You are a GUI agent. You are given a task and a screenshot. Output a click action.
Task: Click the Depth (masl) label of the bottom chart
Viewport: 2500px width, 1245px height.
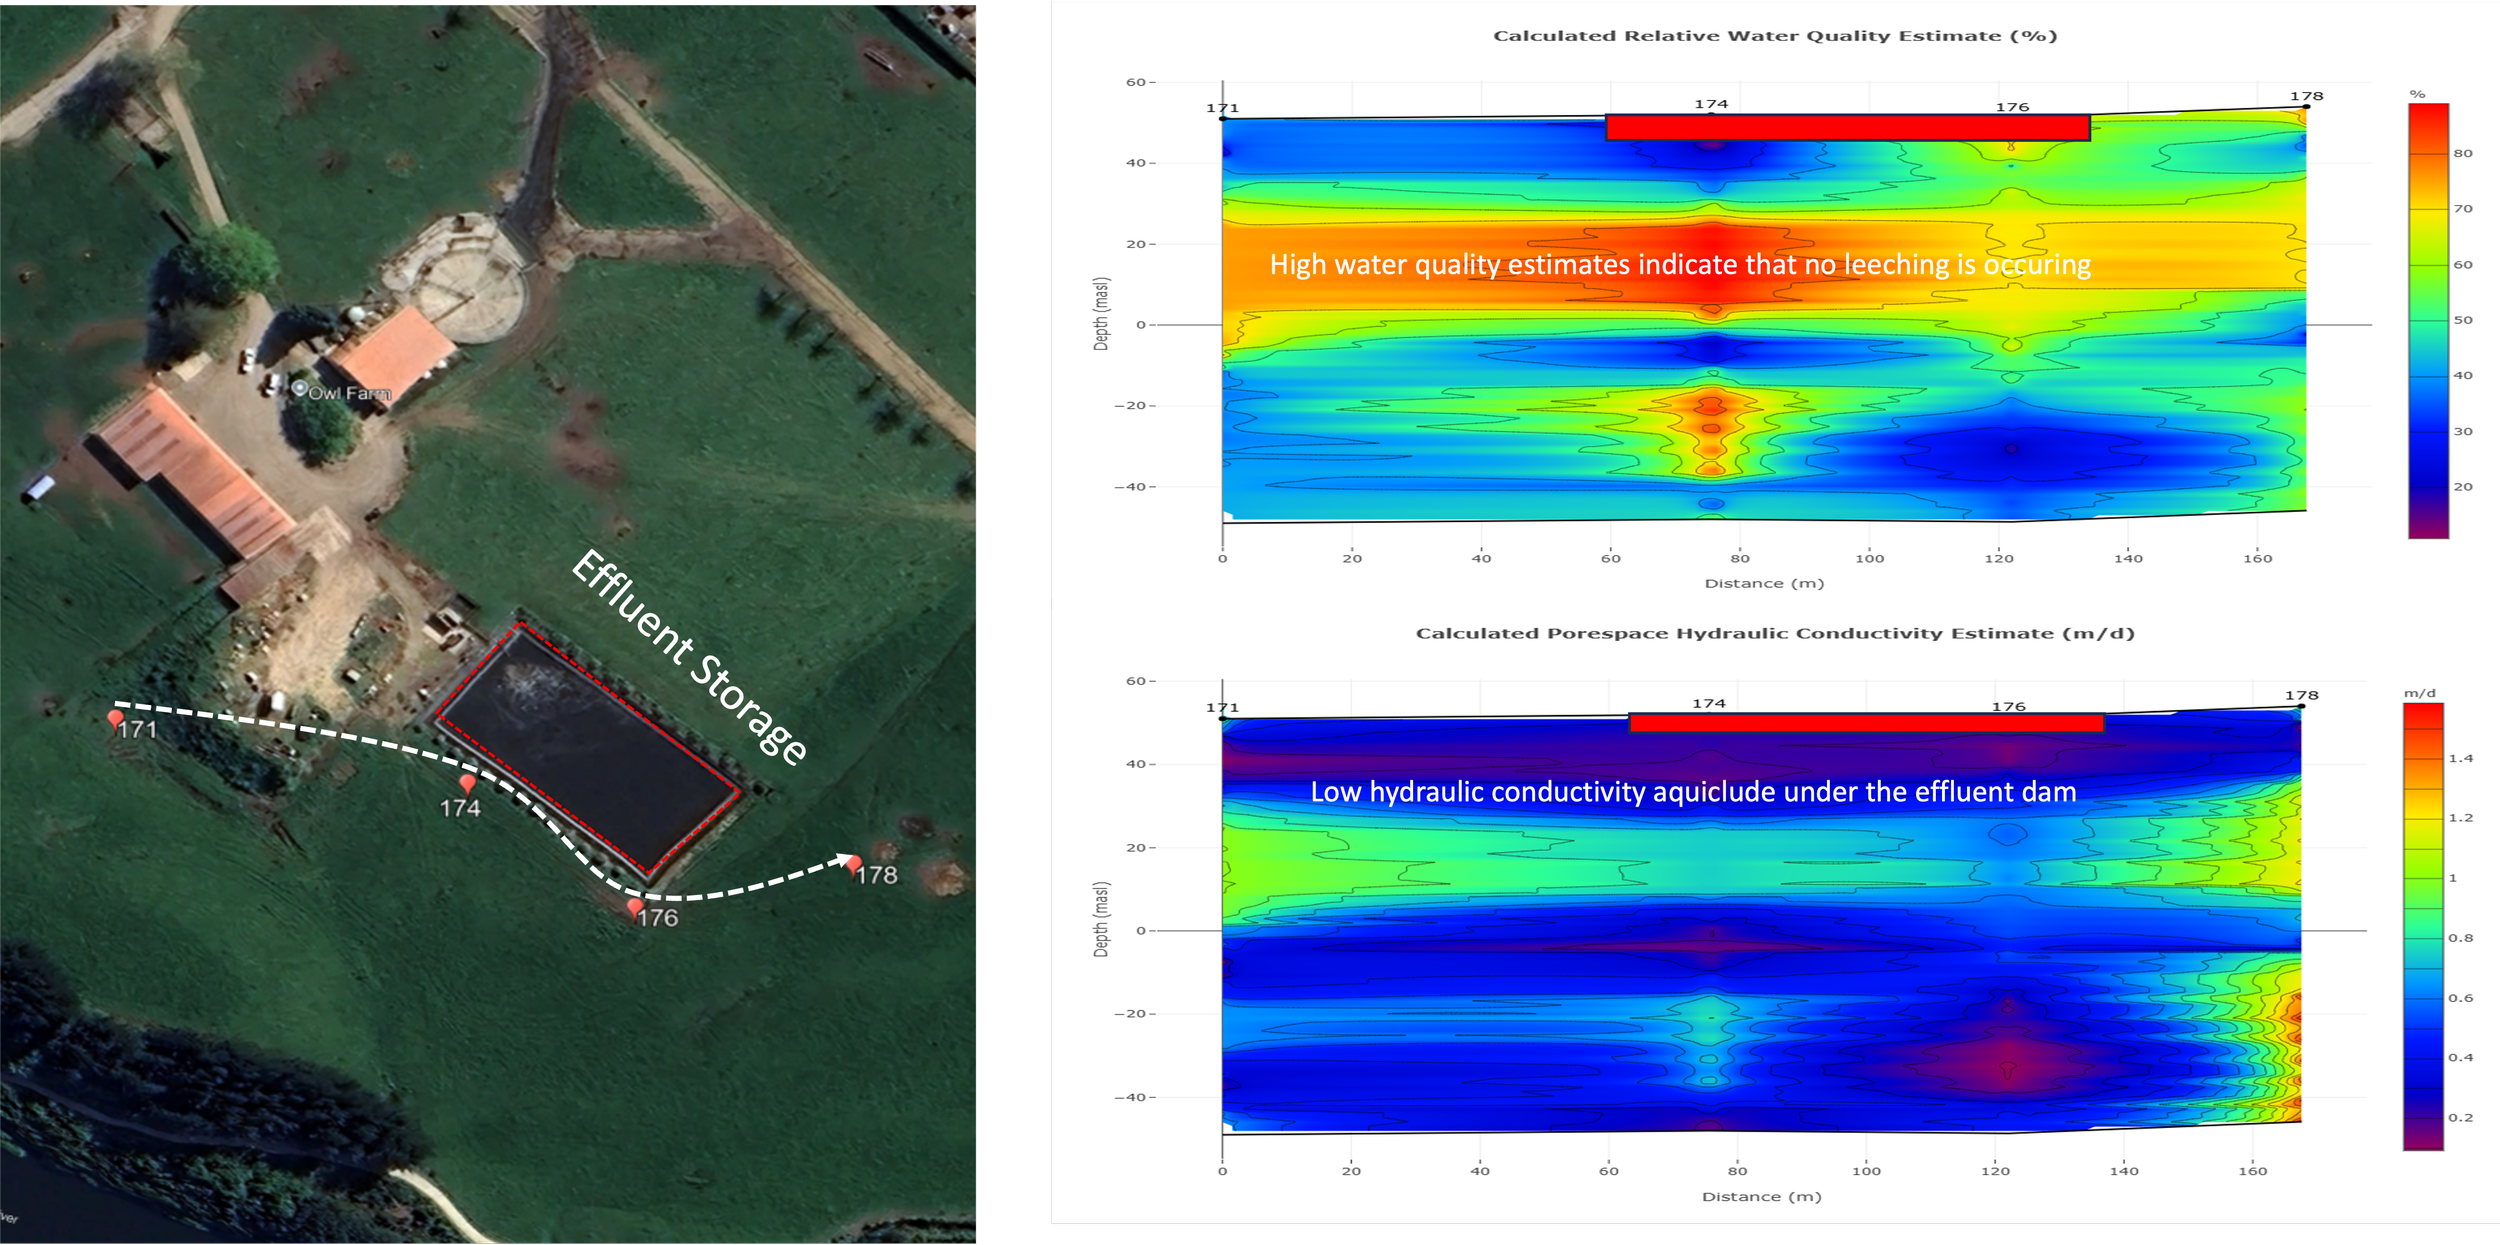point(1101,919)
